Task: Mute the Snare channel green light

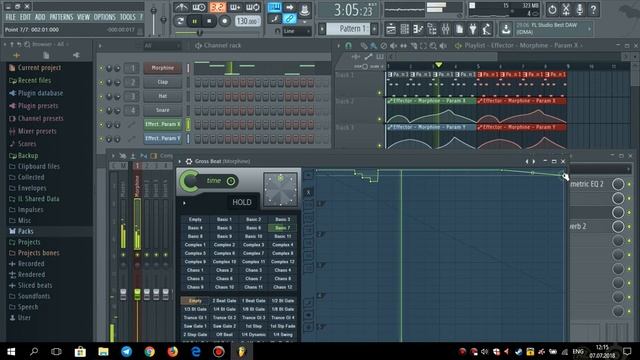Action: click(x=101, y=111)
